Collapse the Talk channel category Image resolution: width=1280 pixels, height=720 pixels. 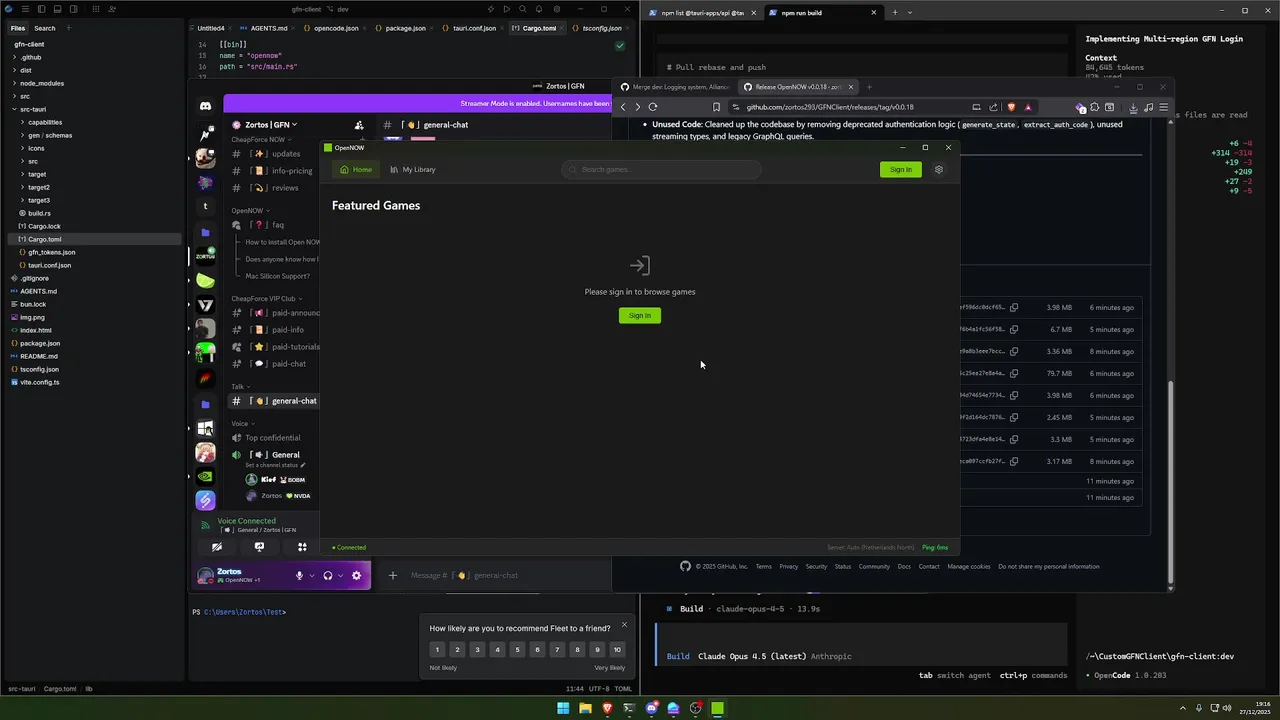[240, 387]
